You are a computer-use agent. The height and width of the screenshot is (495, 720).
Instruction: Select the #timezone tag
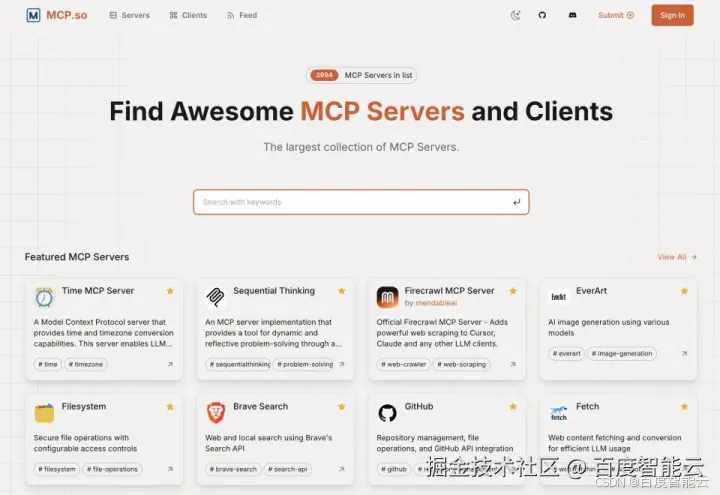tap(86, 364)
